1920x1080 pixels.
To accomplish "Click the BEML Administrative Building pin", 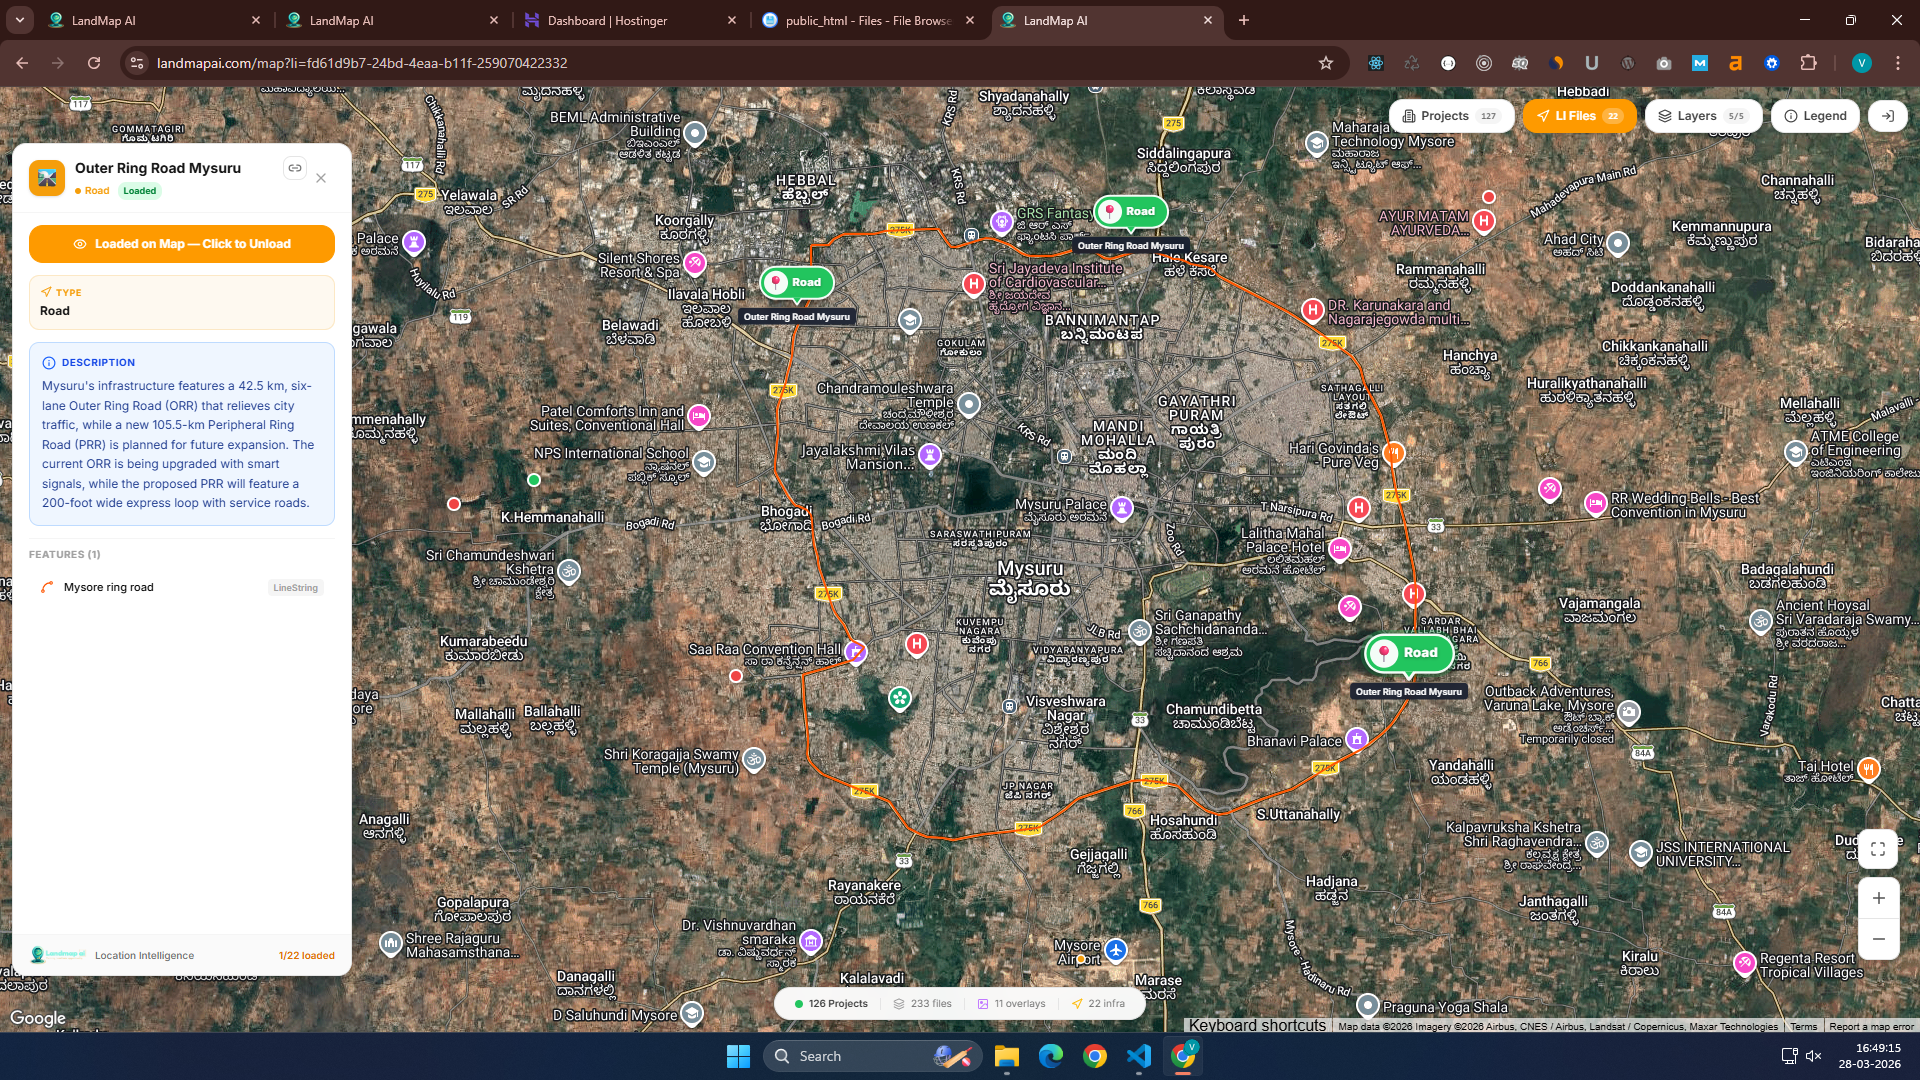I will click(695, 132).
